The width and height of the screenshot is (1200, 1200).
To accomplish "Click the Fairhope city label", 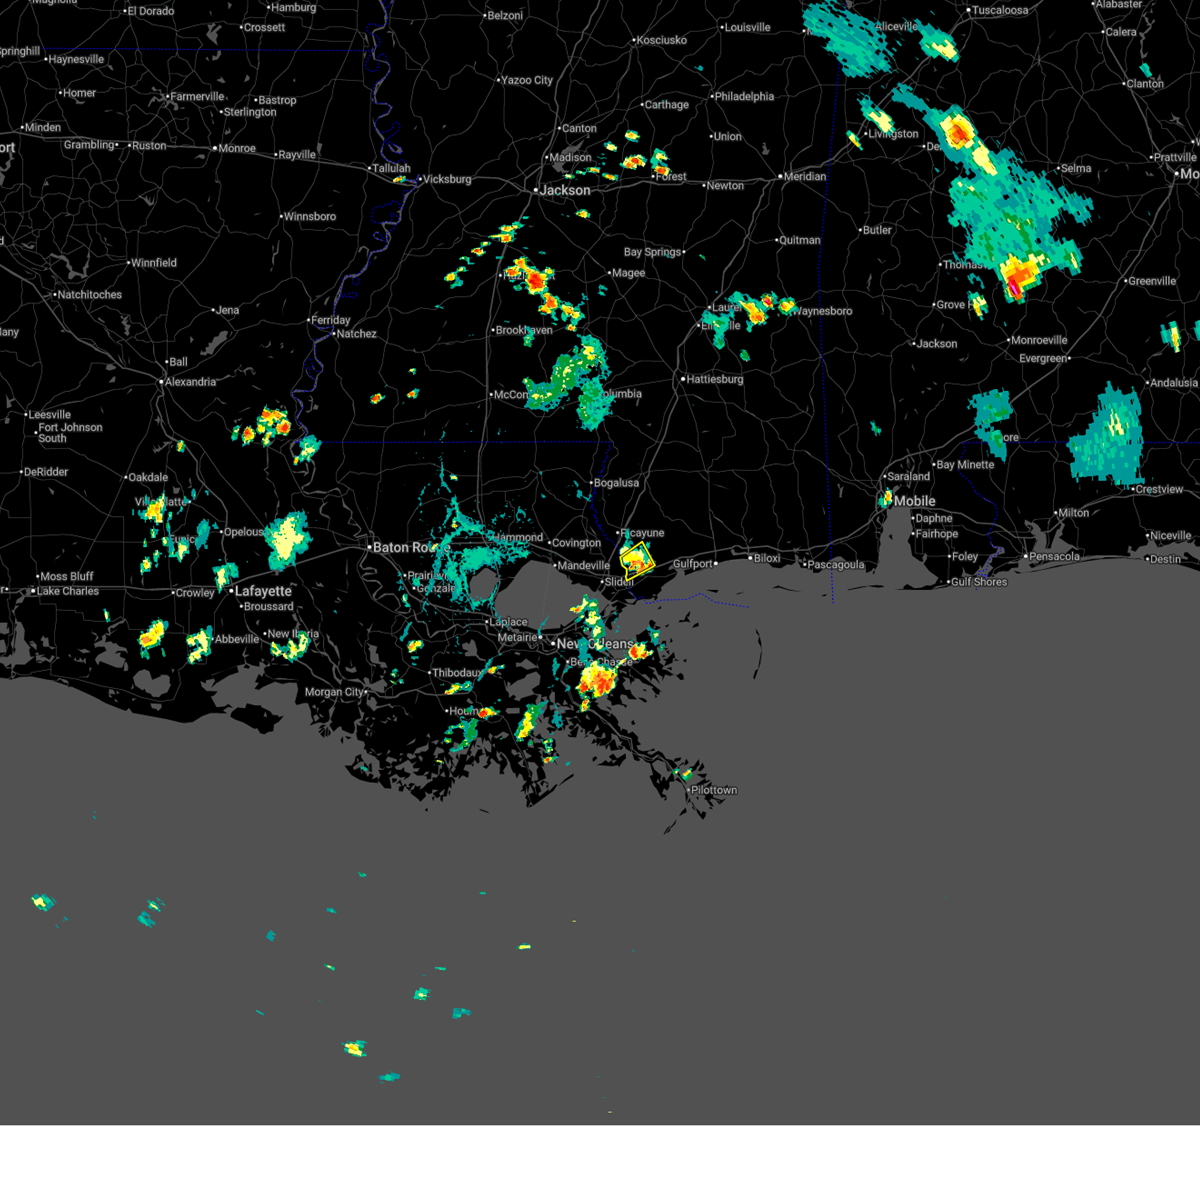I will tap(937, 534).
